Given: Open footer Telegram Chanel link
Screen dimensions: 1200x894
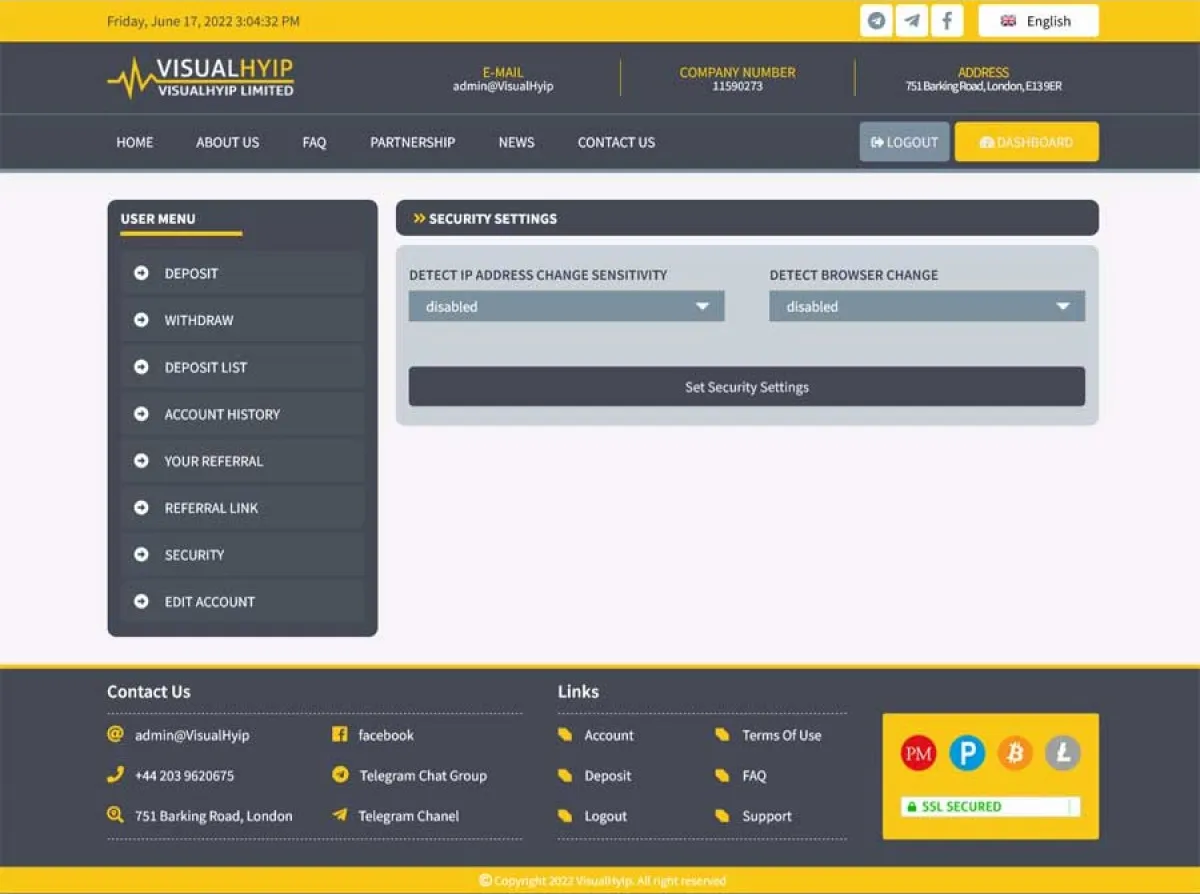Looking at the screenshot, I should [x=409, y=816].
